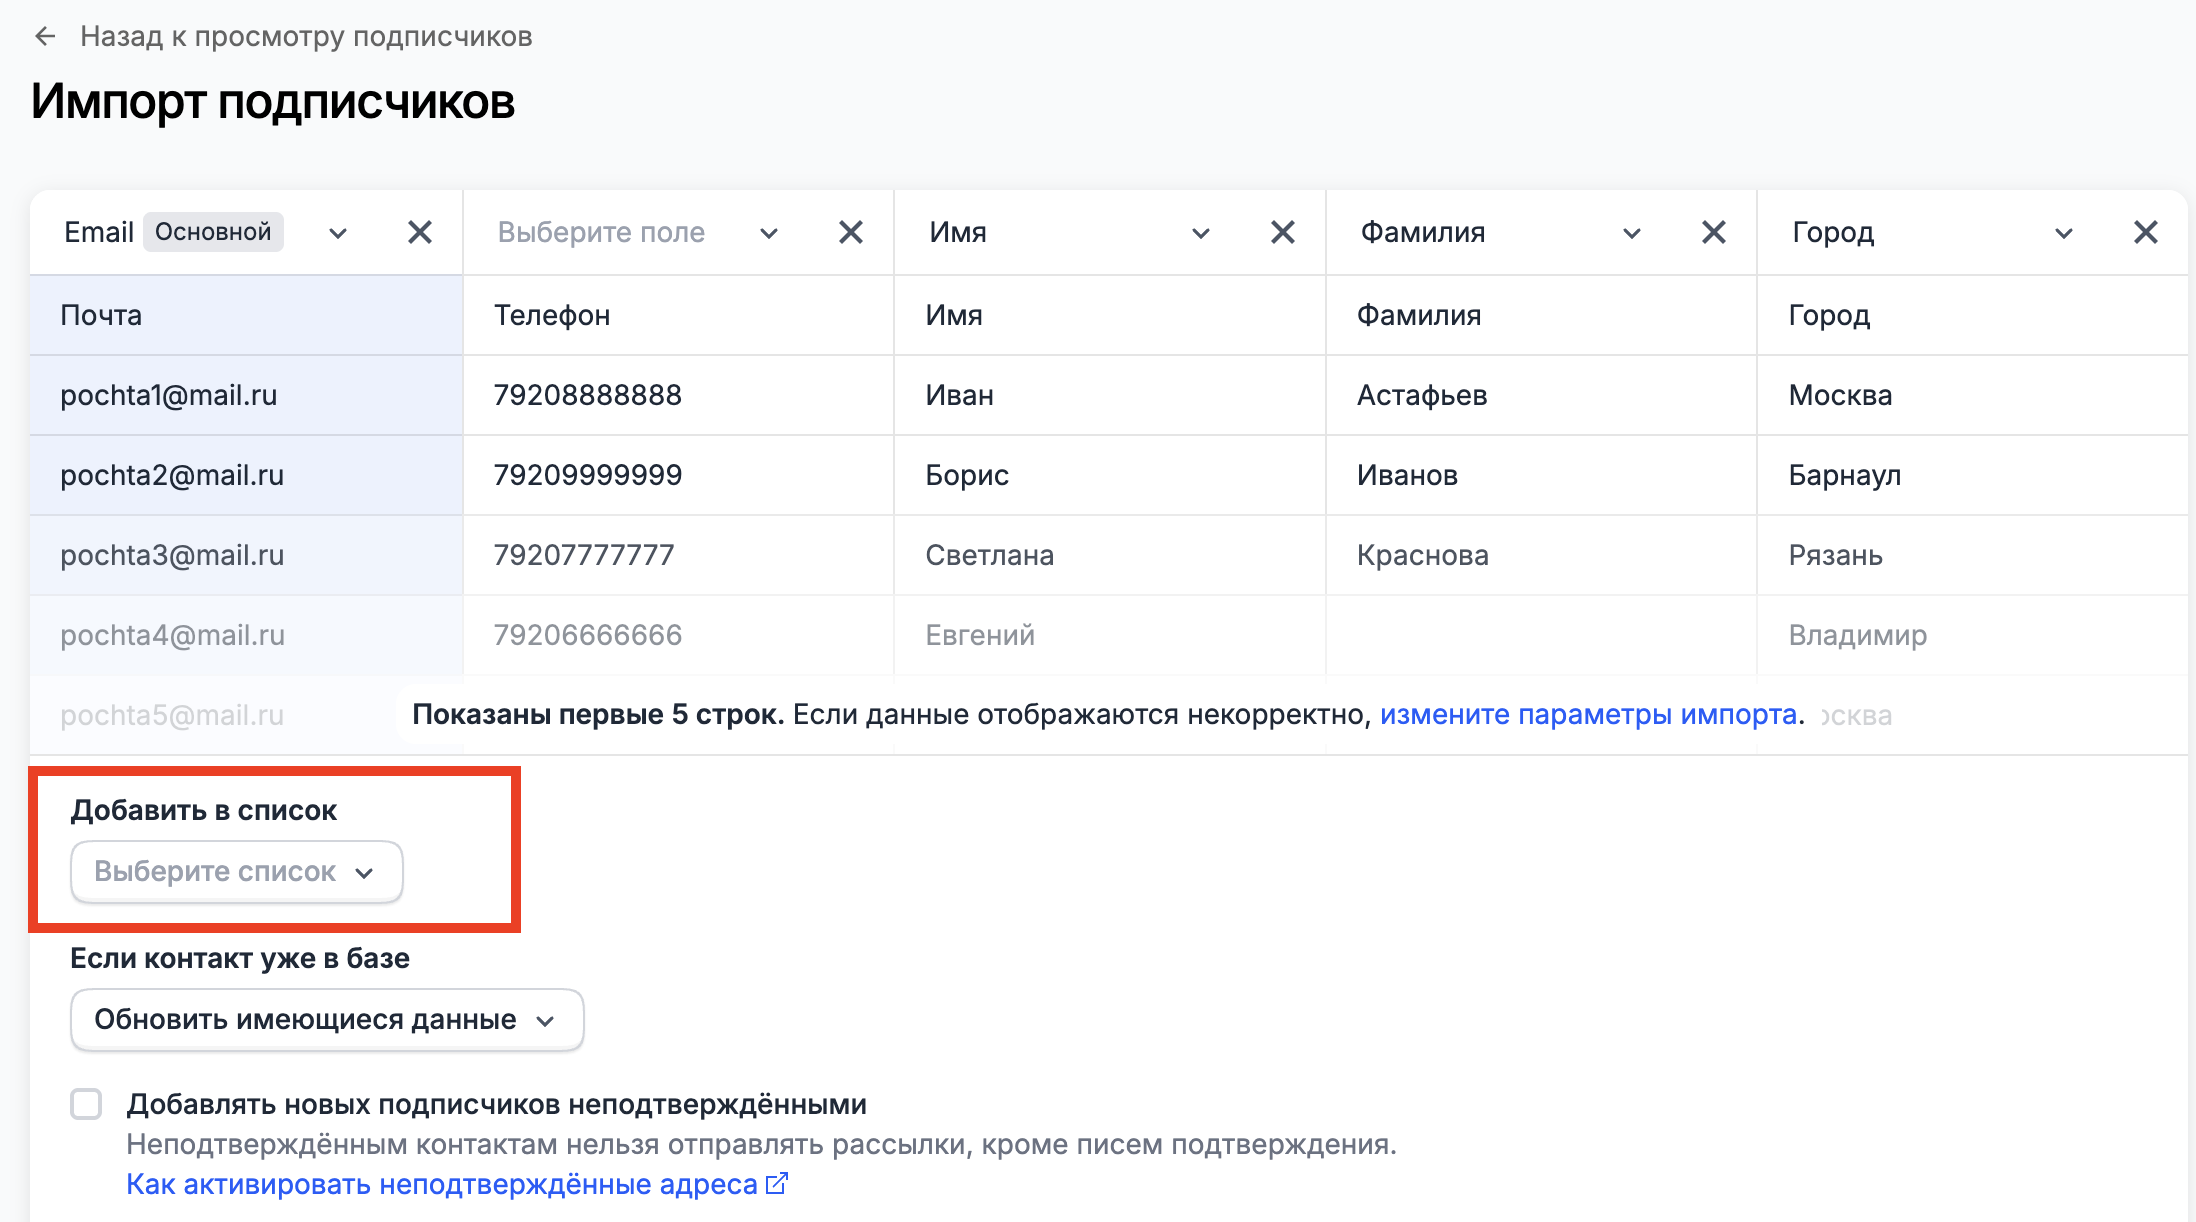Remove the Фамилия column with X
Viewport: 2196px width, 1222px height.
coord(1714,232)
